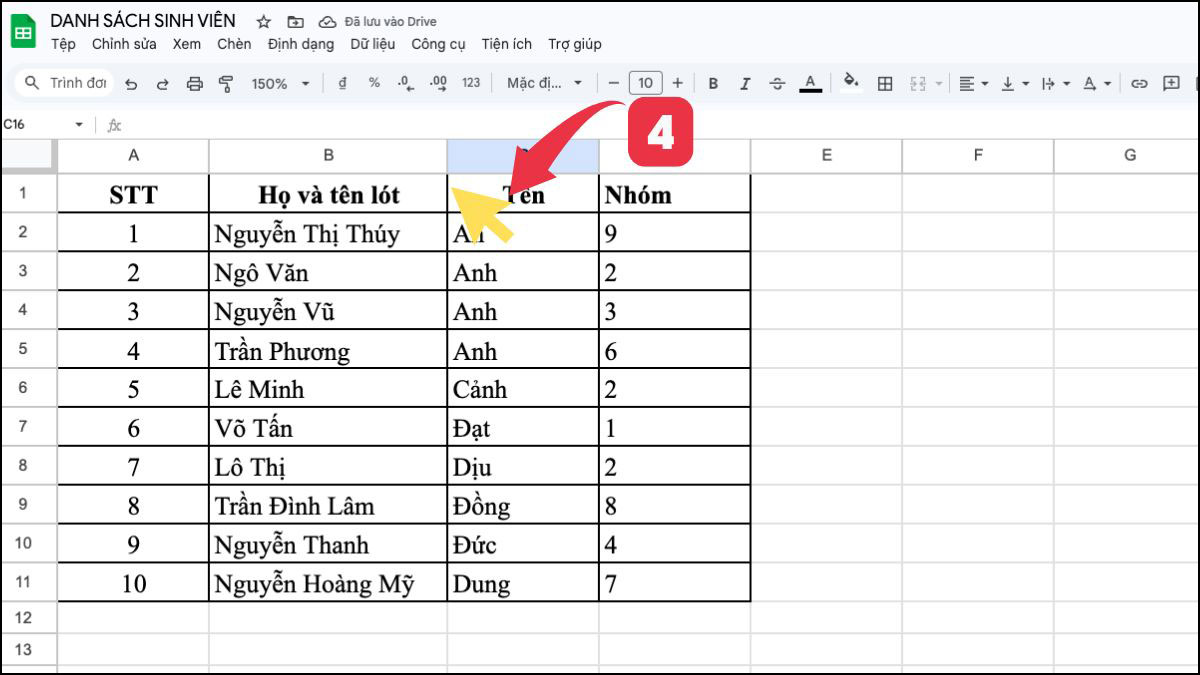
Task: Toggle bold formatting
Action: coord(713,82)
